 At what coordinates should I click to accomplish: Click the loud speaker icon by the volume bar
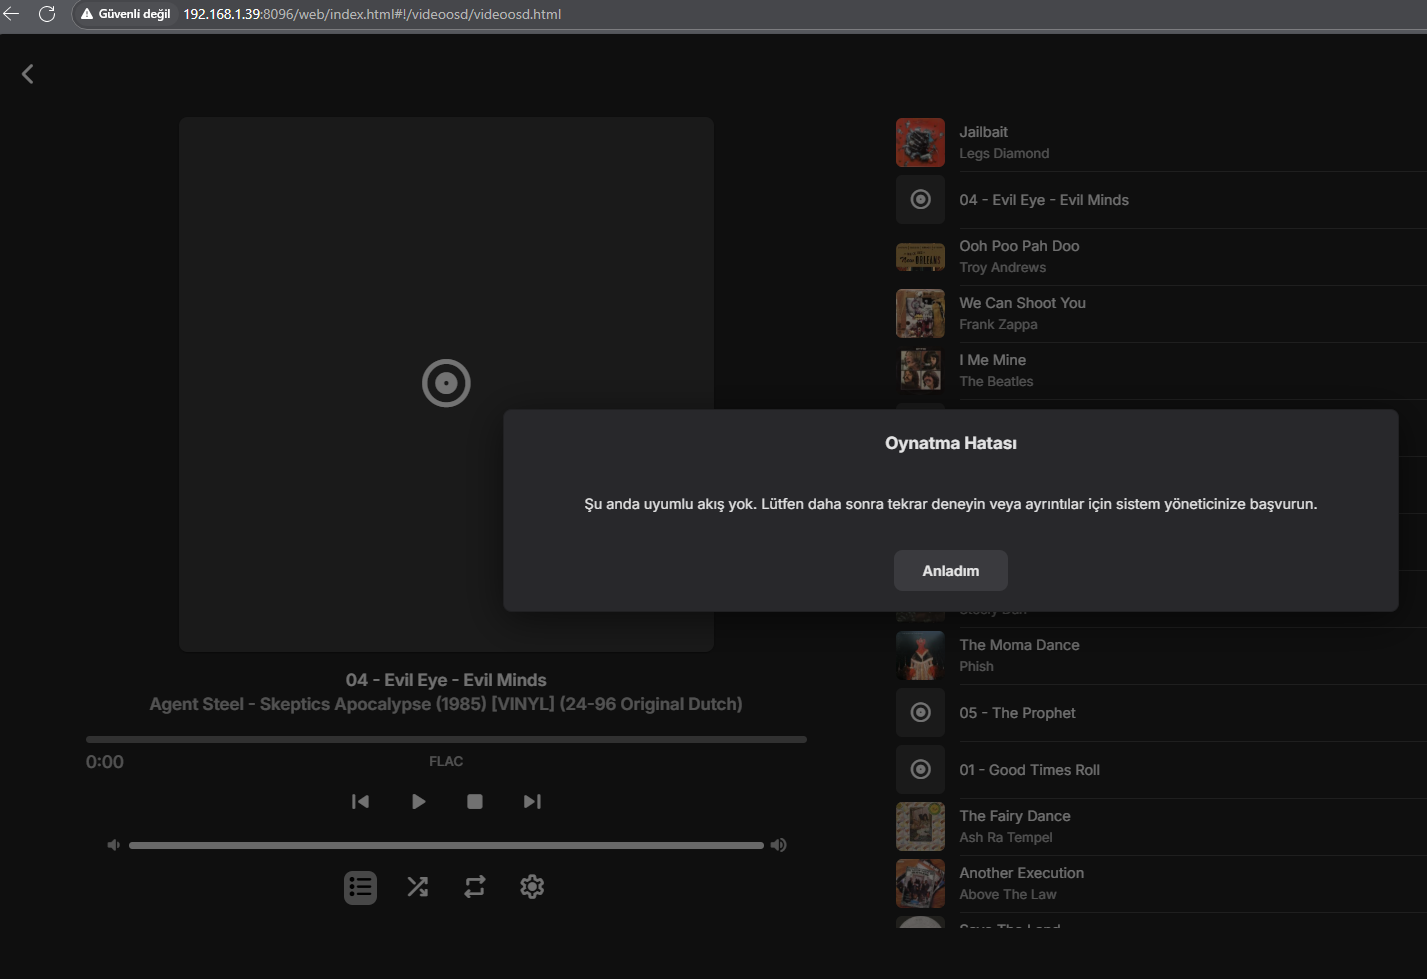tap(778, 845)
